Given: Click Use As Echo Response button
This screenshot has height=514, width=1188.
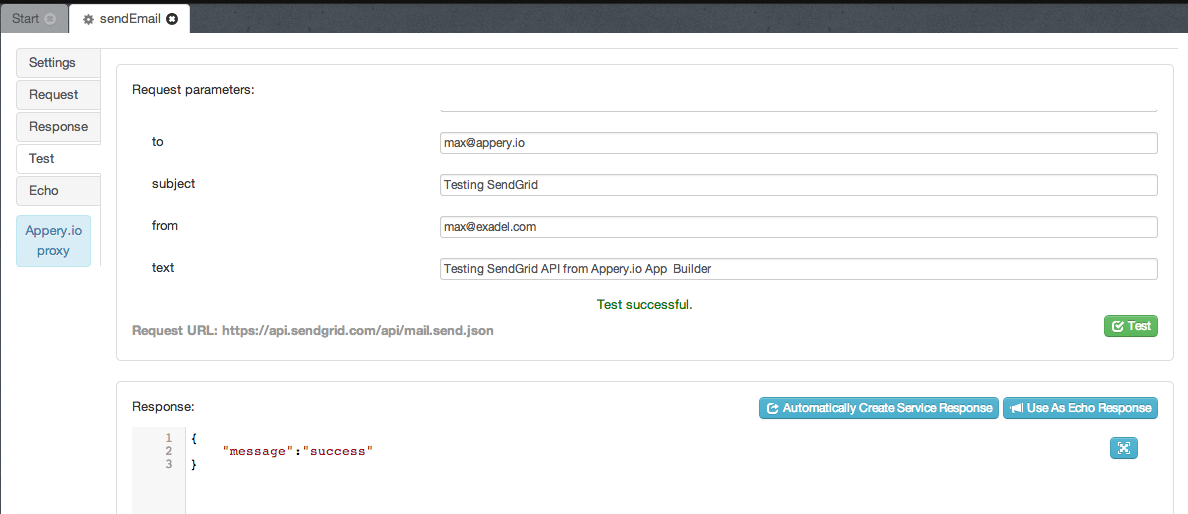Looking at the screenshot, I should tap(1080, 408).
